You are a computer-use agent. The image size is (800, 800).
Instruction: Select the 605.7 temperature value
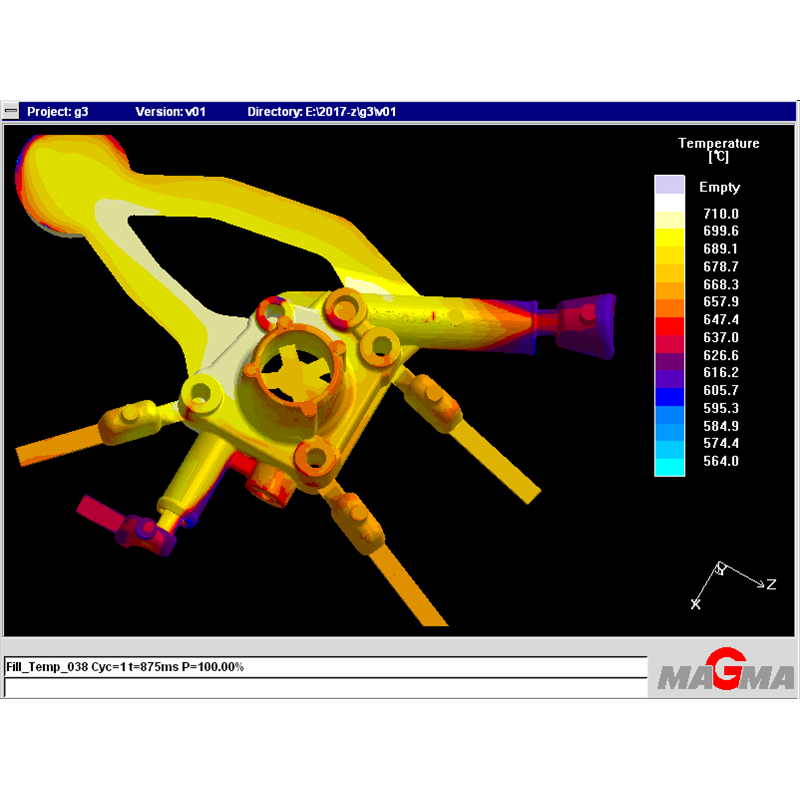coord(720,390)
